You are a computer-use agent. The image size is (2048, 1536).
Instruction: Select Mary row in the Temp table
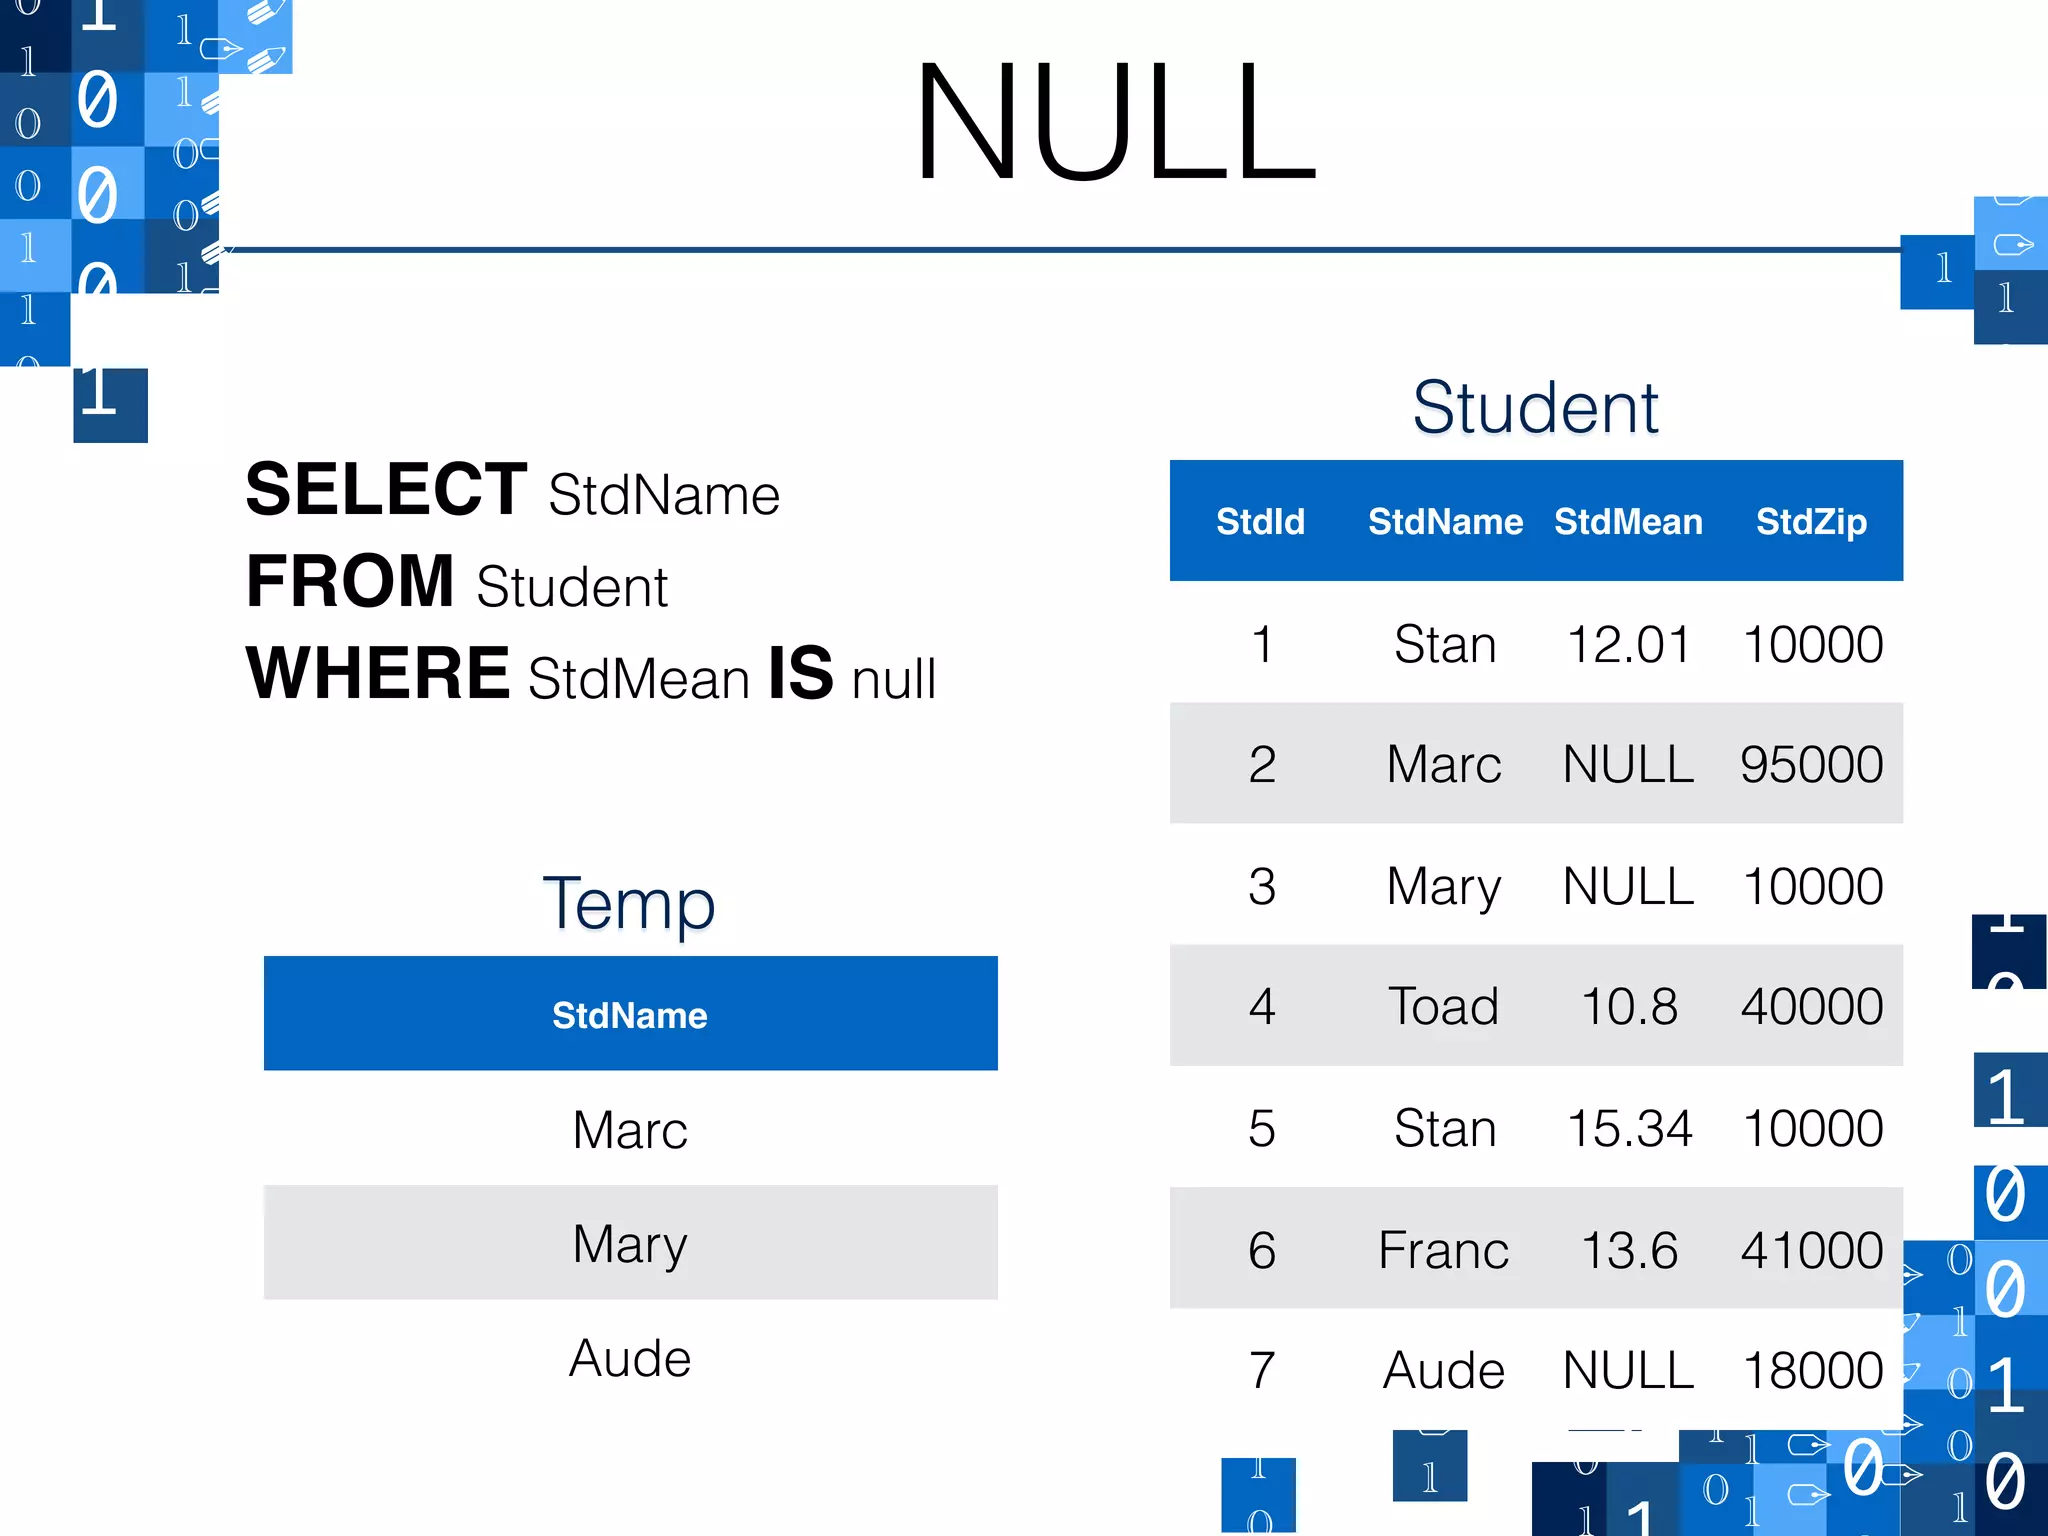coord(630,1243)
